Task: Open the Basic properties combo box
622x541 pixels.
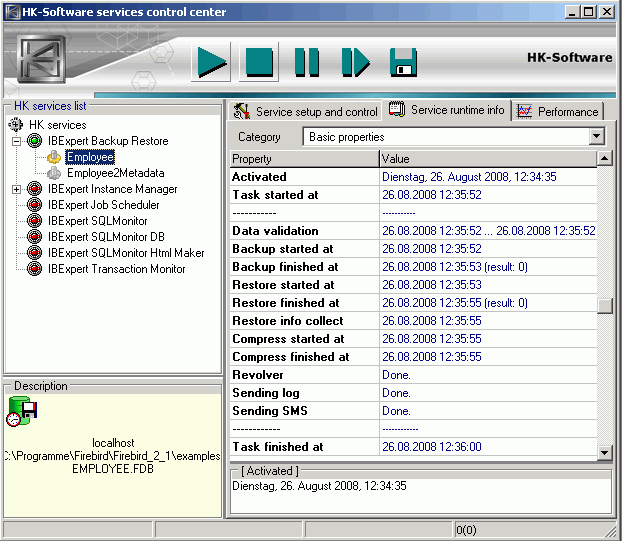Action: [x=454, y=137]
